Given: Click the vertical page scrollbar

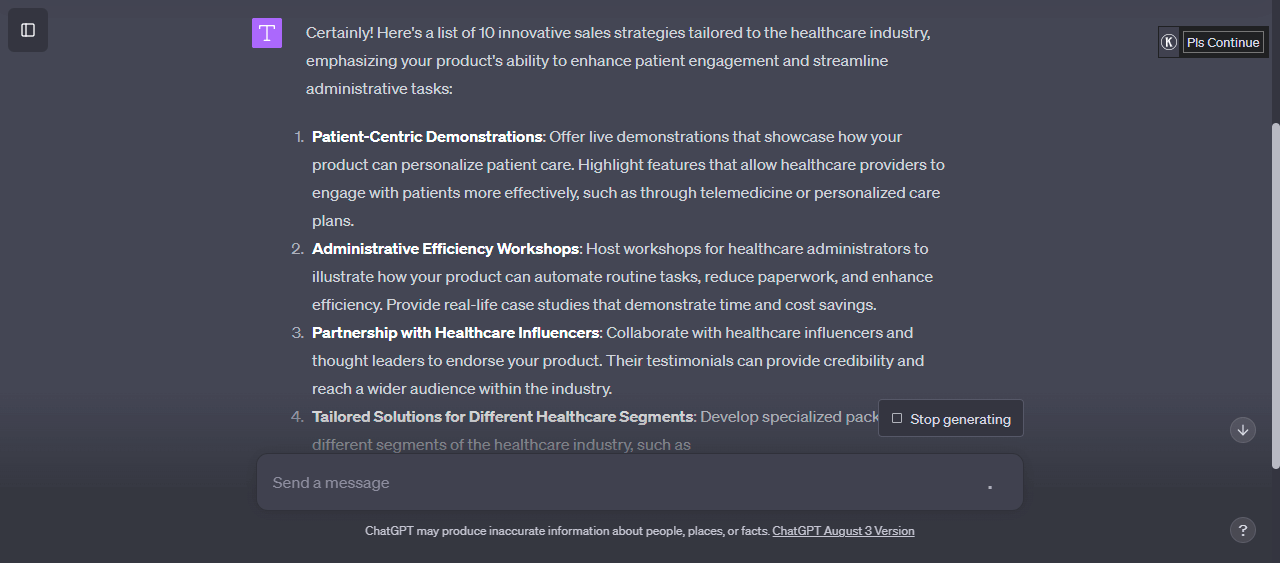Looking at the screenshot, I should (1275, 295).
